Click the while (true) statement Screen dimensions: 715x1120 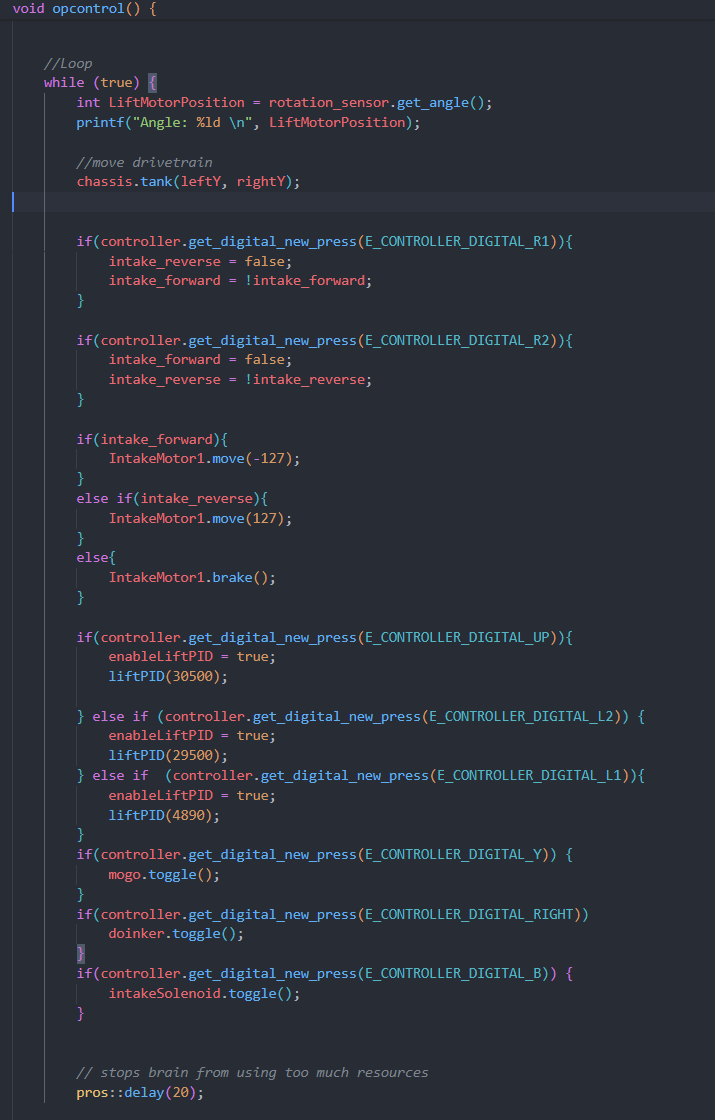point(91,82)
